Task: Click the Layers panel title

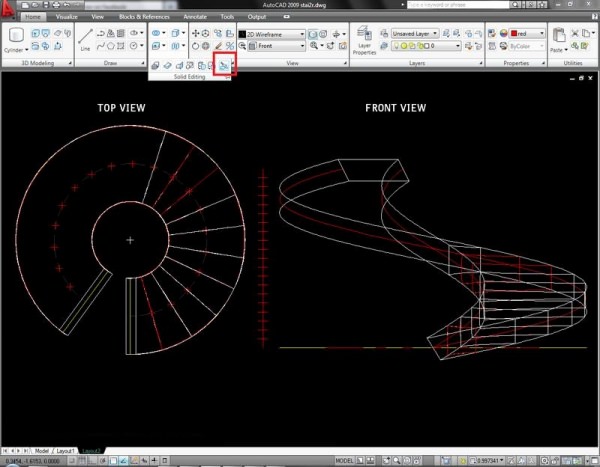Action: 417,63
